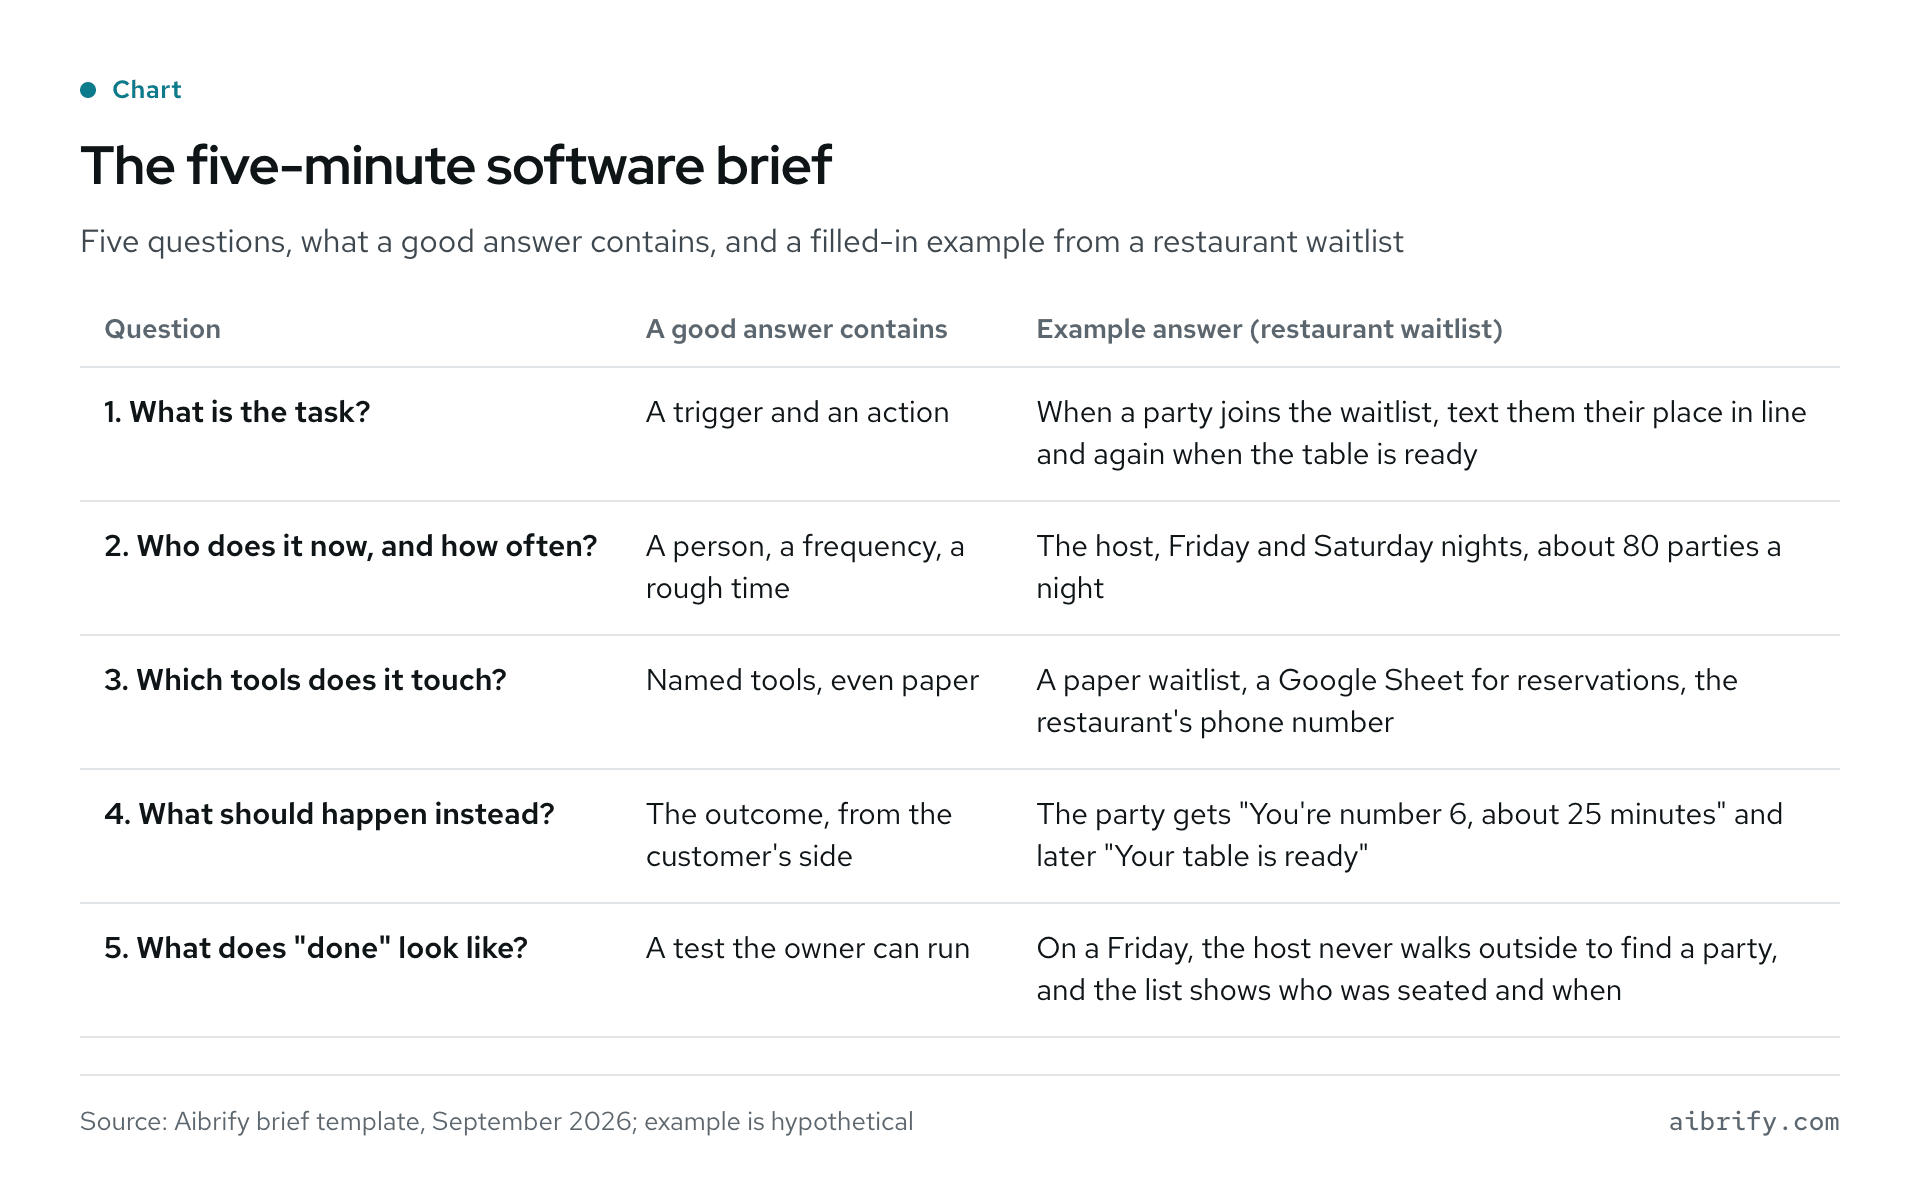Click the title The five-minute software brief
The image size is (1920, 1200).
click(x=456, y=166)
